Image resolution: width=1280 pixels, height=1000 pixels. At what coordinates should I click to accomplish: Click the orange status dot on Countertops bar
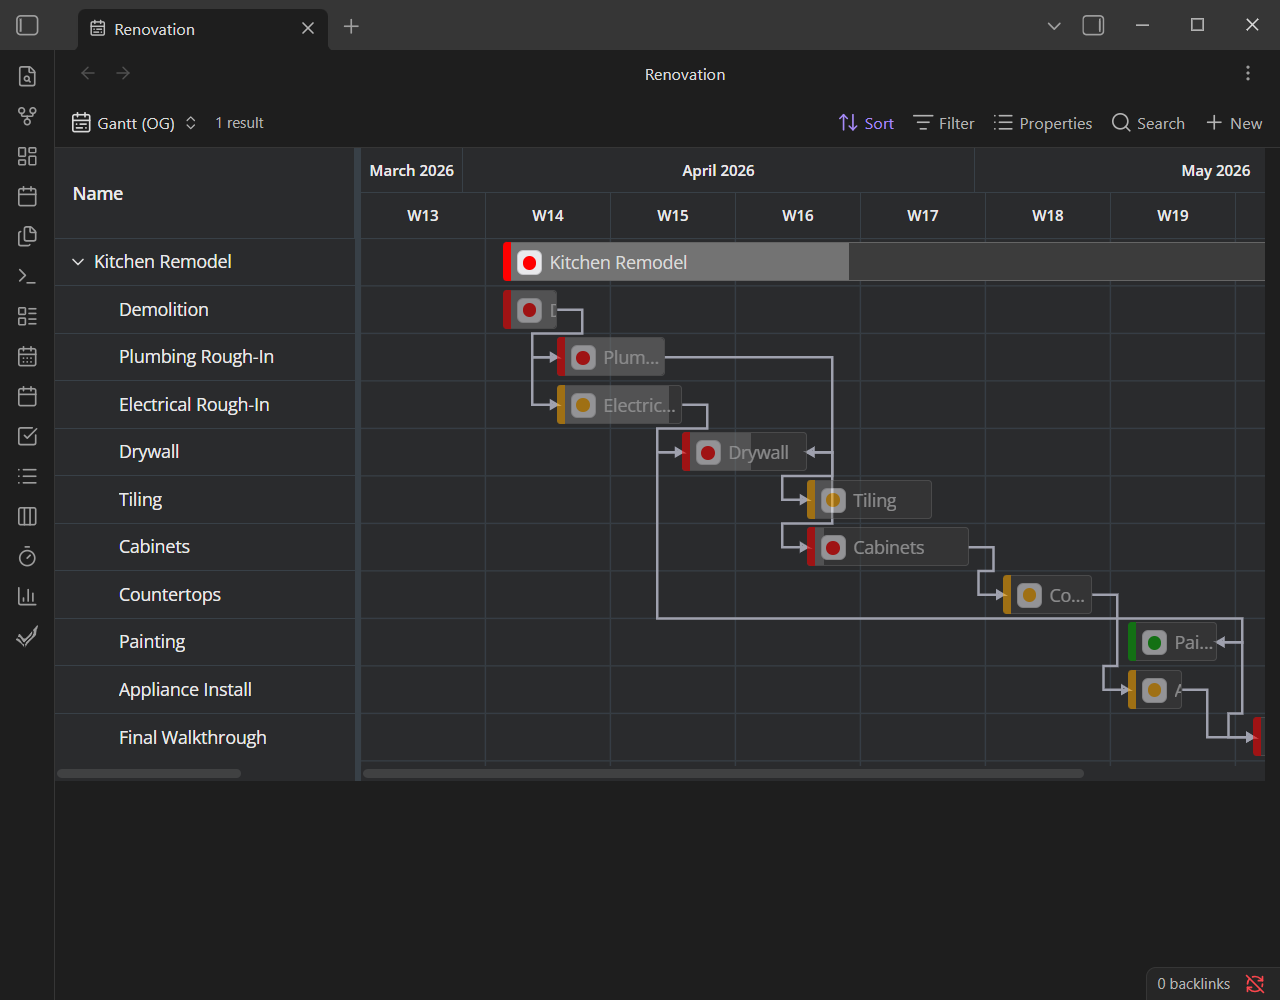[1029, 595]
